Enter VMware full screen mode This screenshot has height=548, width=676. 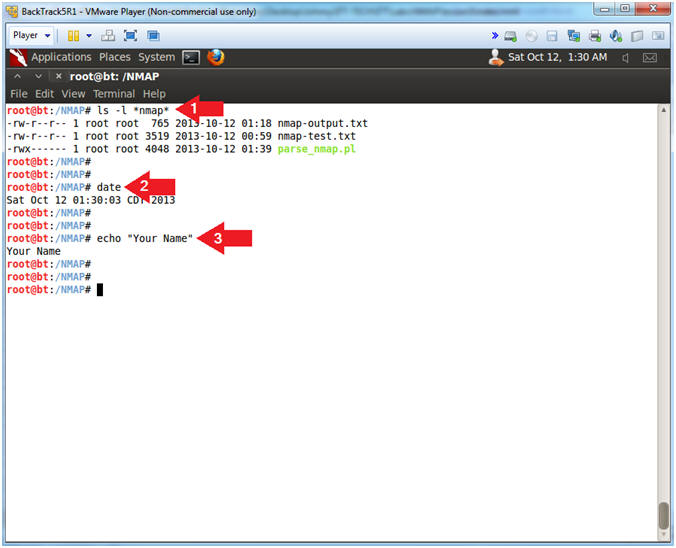tap(130, 36)
